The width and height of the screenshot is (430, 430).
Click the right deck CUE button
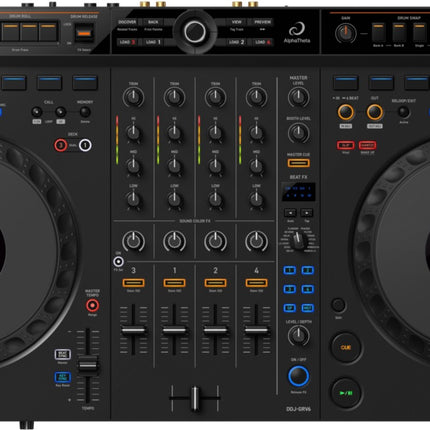(x=346, y=348)
